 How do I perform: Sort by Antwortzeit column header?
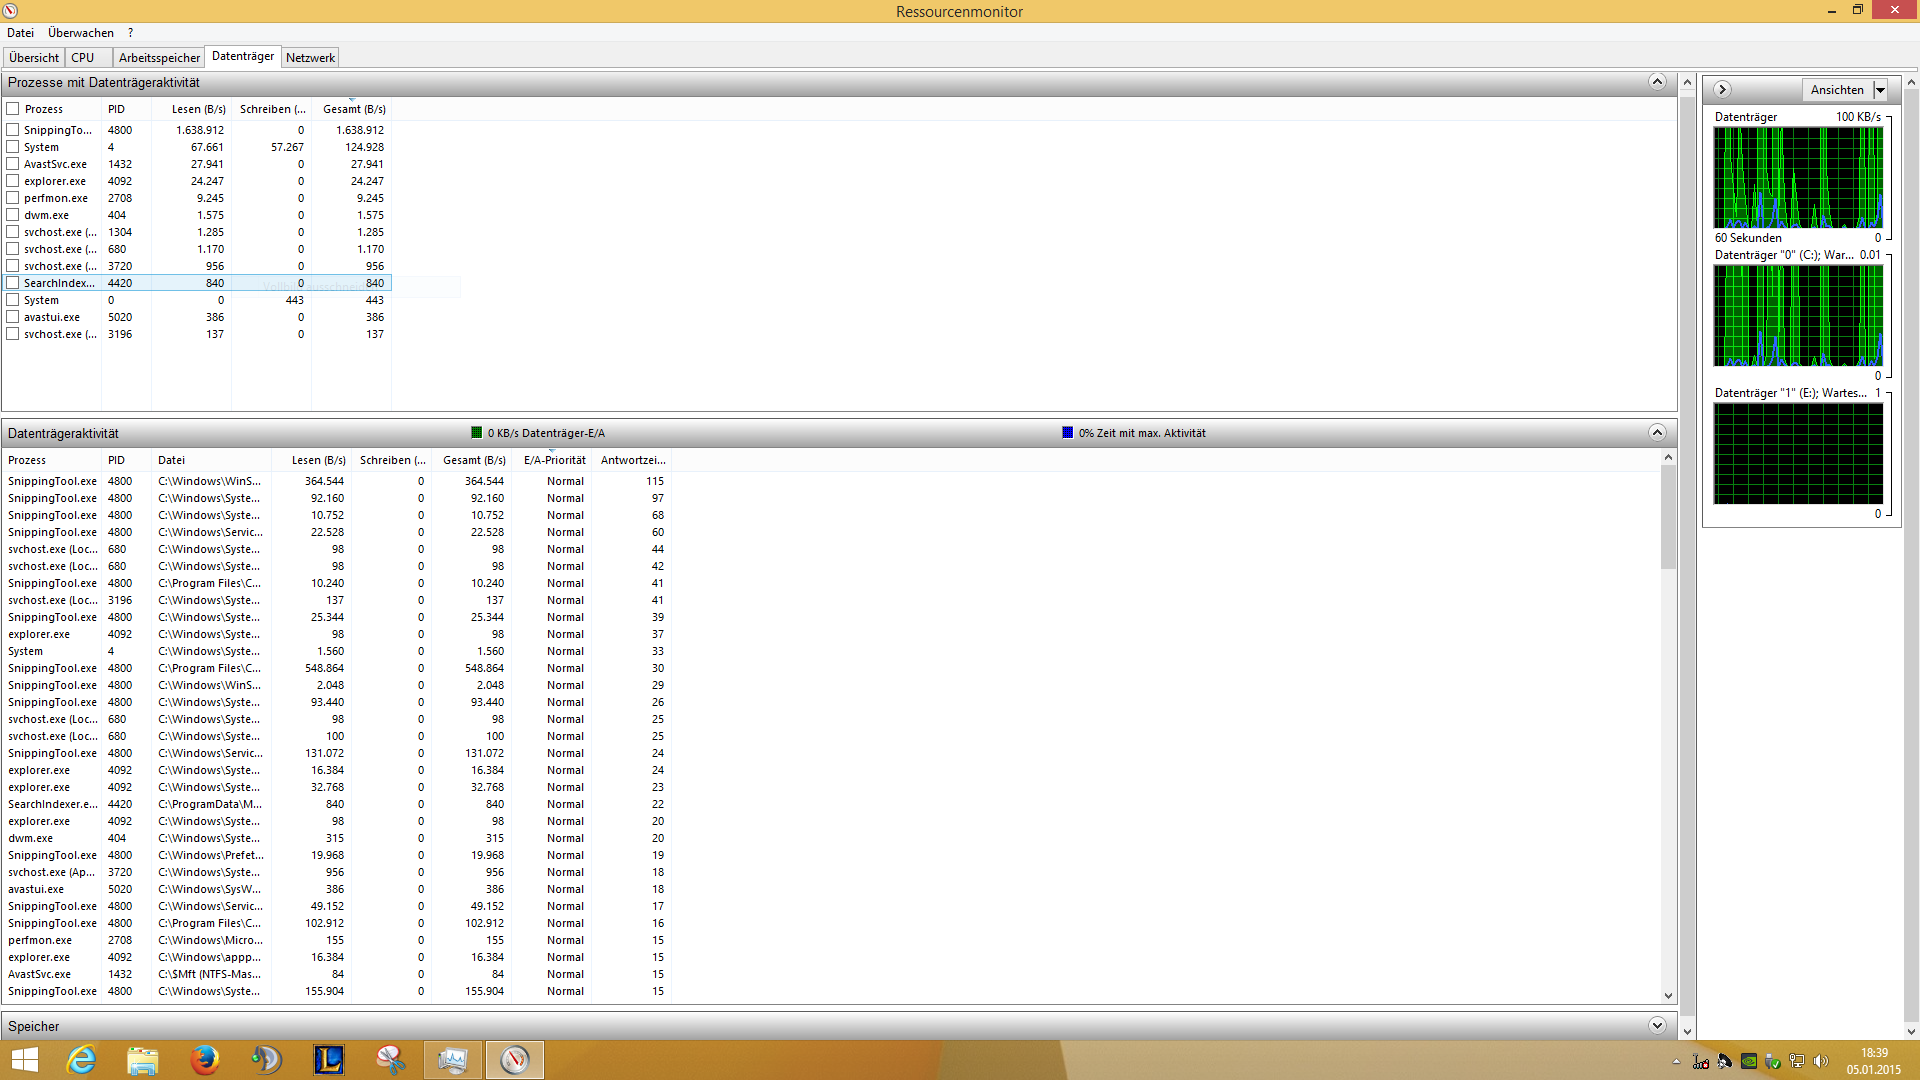(x=632, y=460)
